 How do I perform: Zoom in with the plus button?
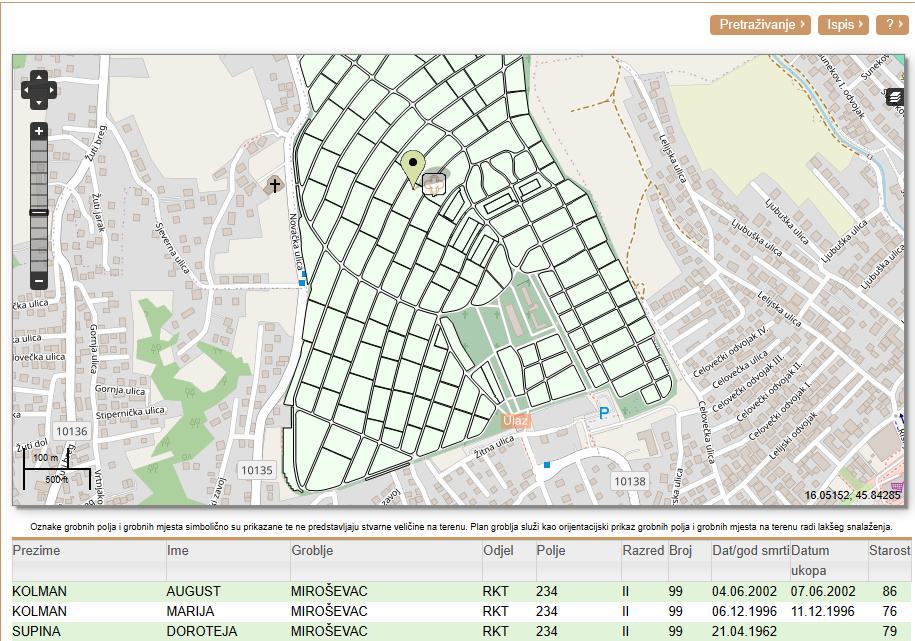39,131
